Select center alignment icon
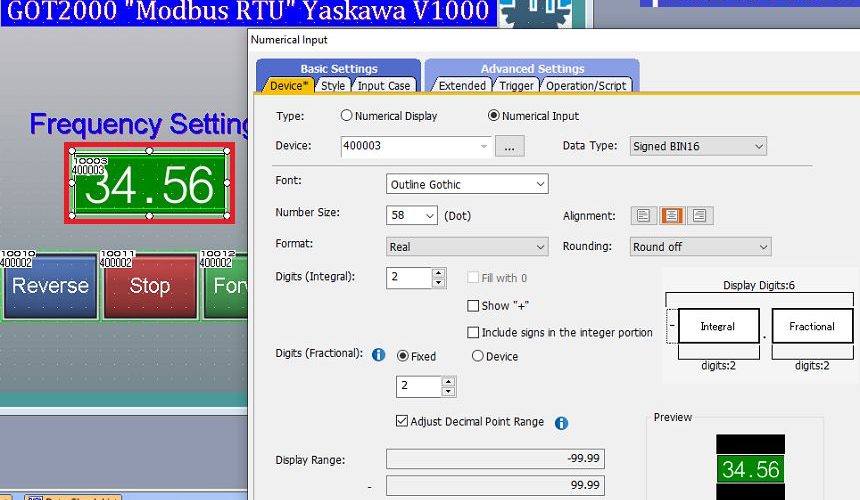Screen dimensions: 860x500 coord(671,215)
